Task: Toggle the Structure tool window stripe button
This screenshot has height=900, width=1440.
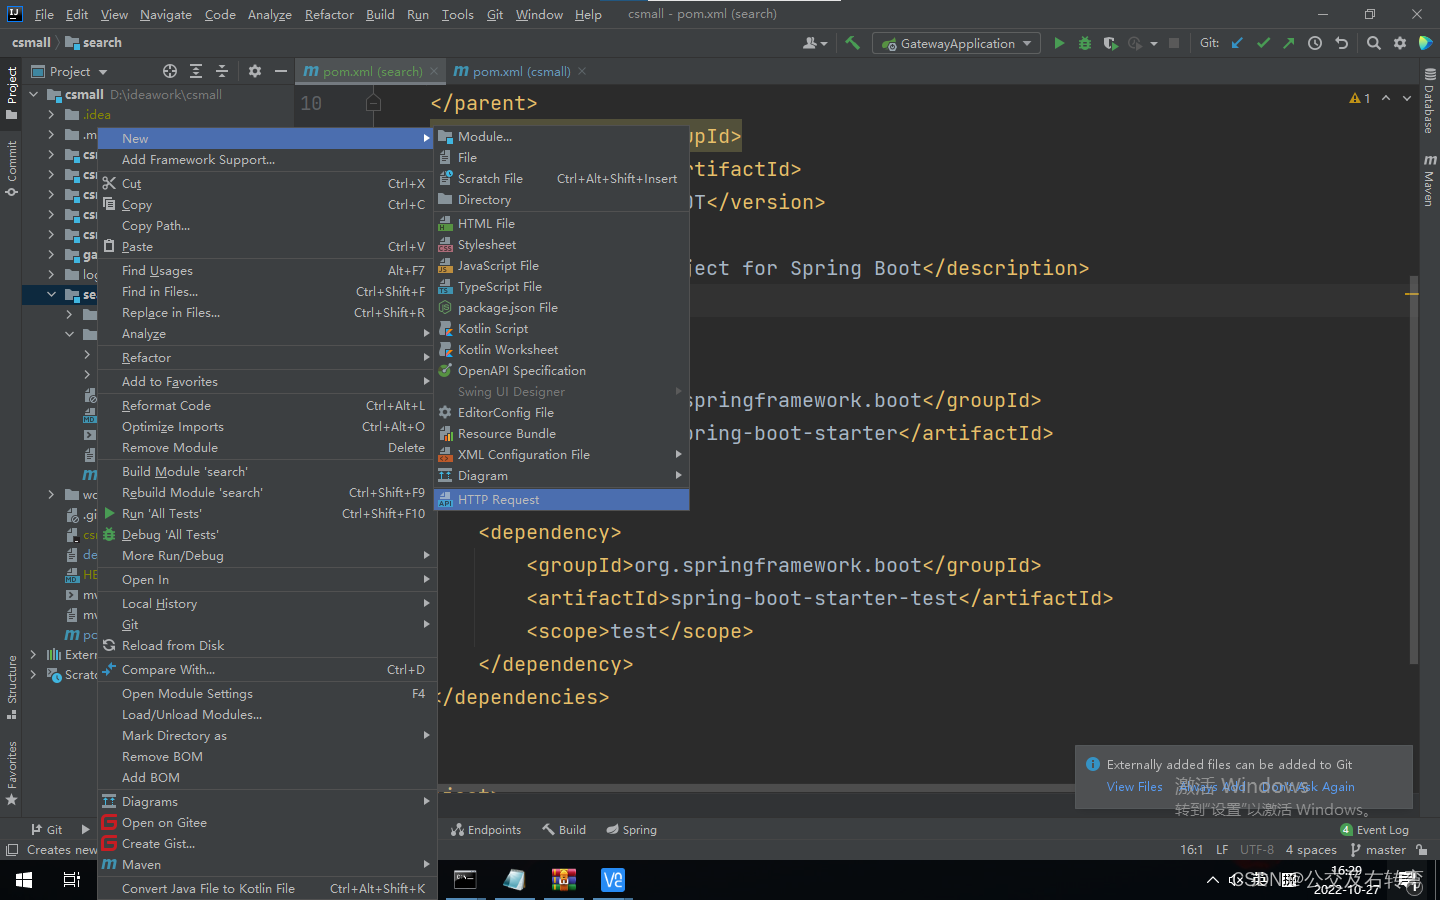Action: (12, 687)
